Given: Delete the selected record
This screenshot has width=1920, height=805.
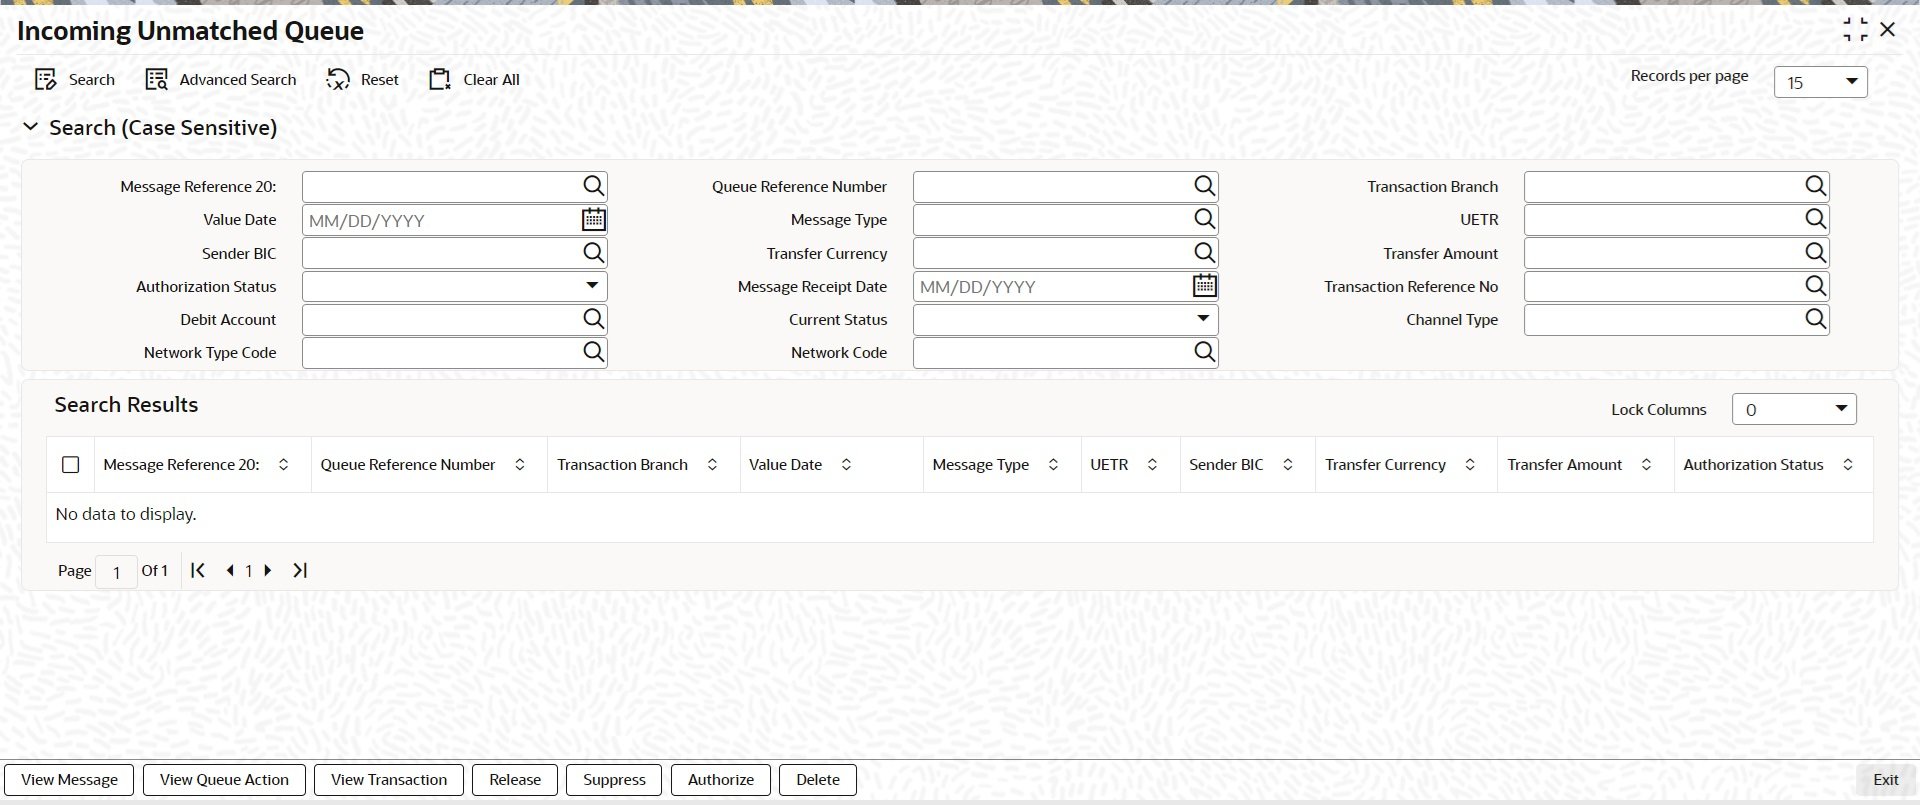Looking at the screenshot, I should pyautogui.click(x=818, y=780).
